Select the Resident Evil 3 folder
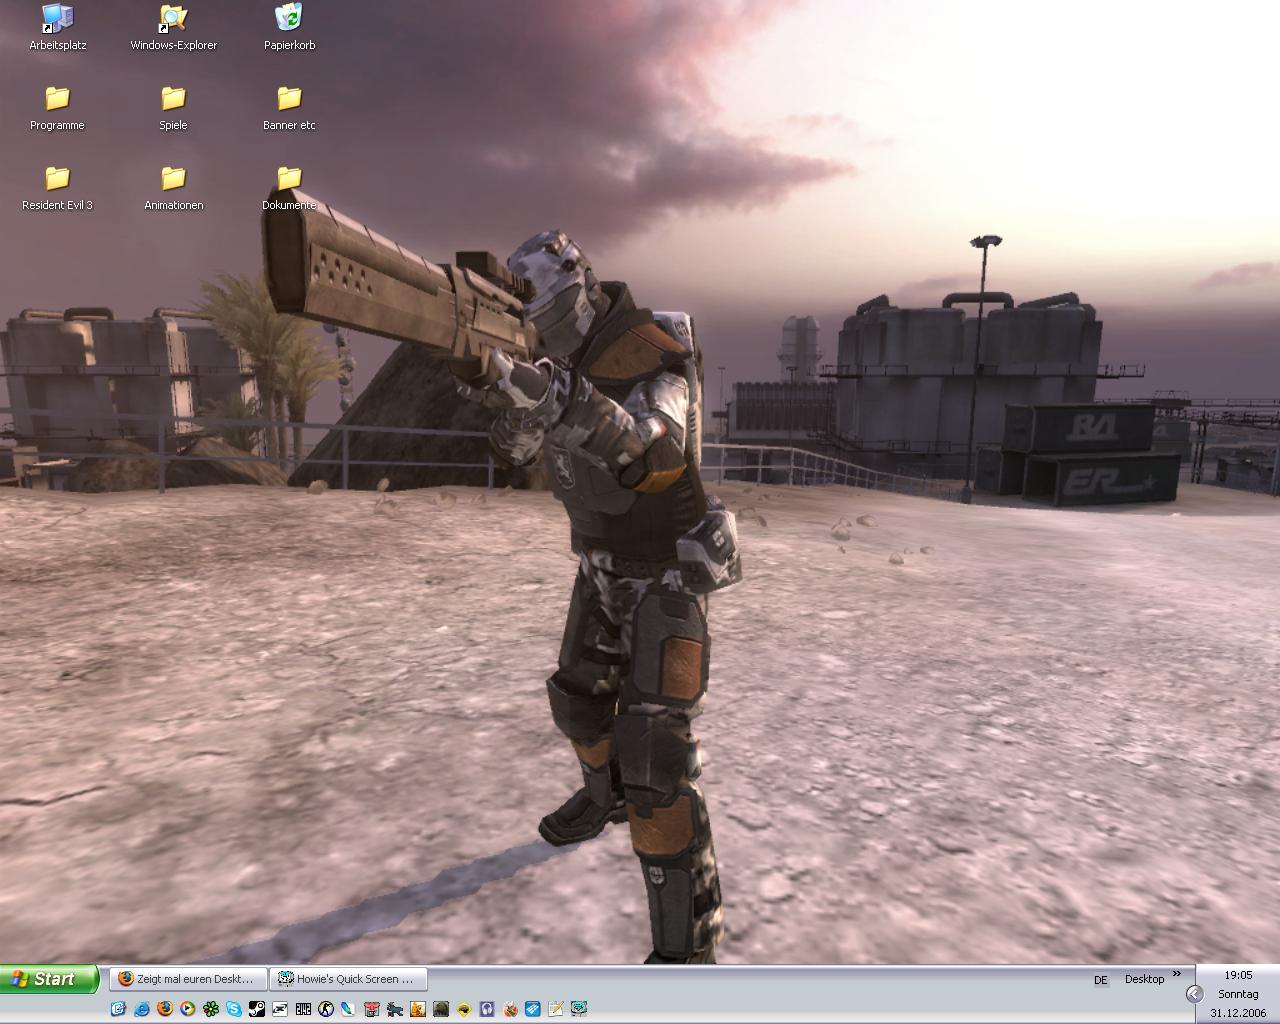1280x1024 pixels. (x=57, y=188)
